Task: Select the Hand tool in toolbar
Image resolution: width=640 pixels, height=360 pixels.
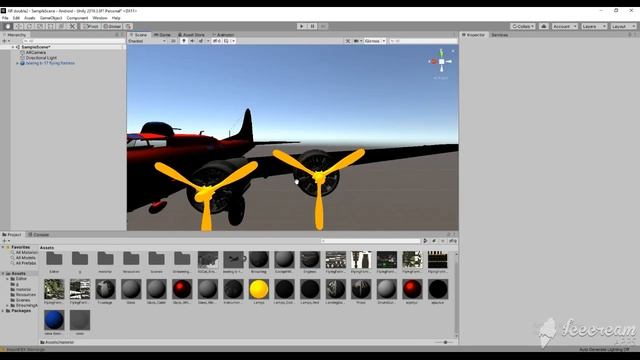Action: tap(8, 26)
